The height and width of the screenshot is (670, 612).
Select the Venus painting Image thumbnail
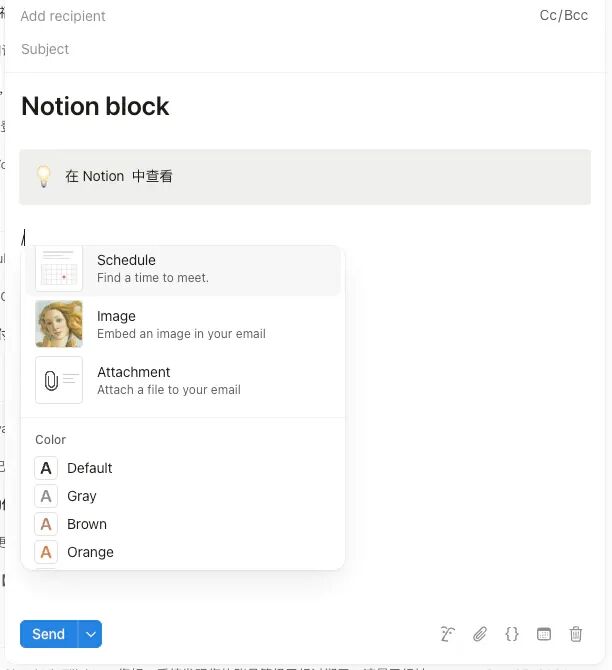pyautogui.click(x=59, y=324)
